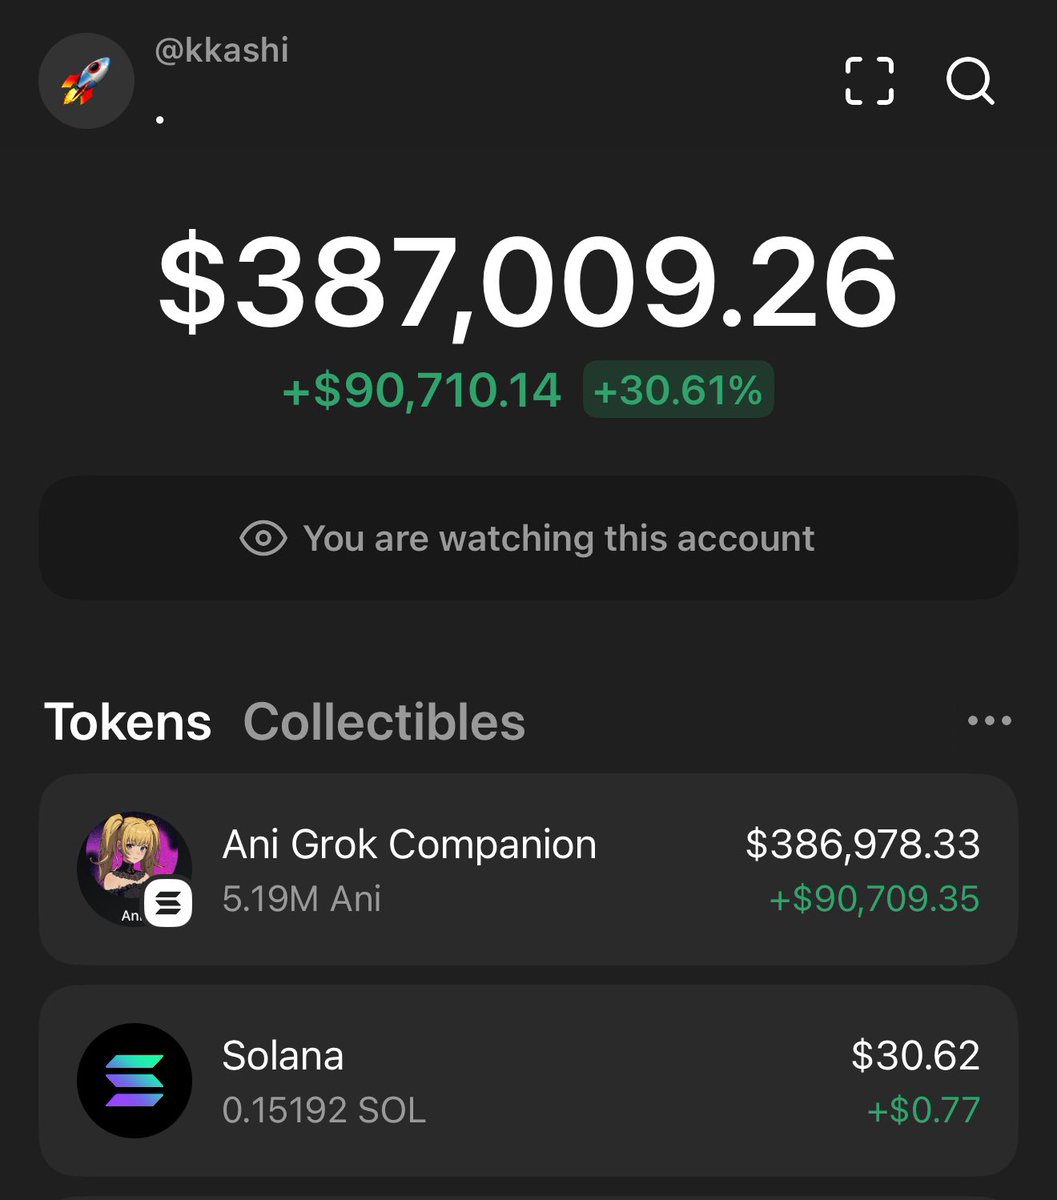Click the @kkashi account name
The image size is (1057, 1200).
pyautogui.click(x=221, y=50)
